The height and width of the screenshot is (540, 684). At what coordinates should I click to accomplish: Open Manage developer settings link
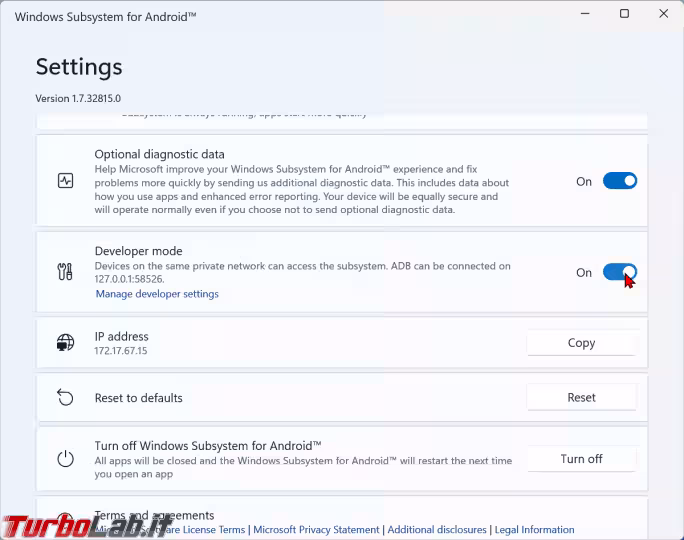[157, 294]
